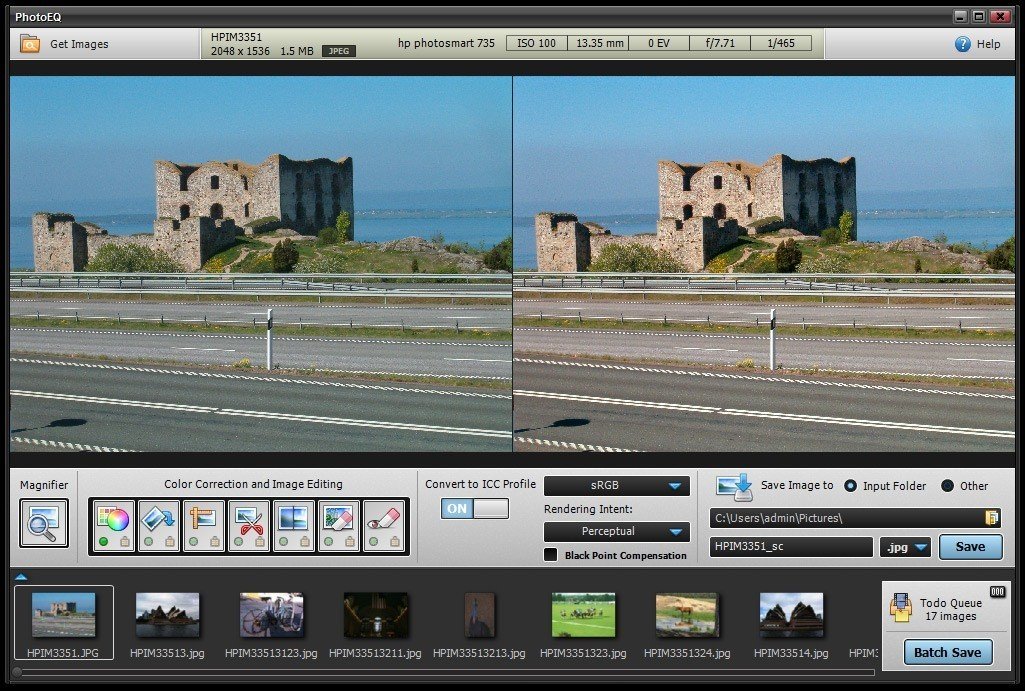Click the Todo Queue clipboard icon
Screen dimensions: 1025x691
tap(901, 607)
